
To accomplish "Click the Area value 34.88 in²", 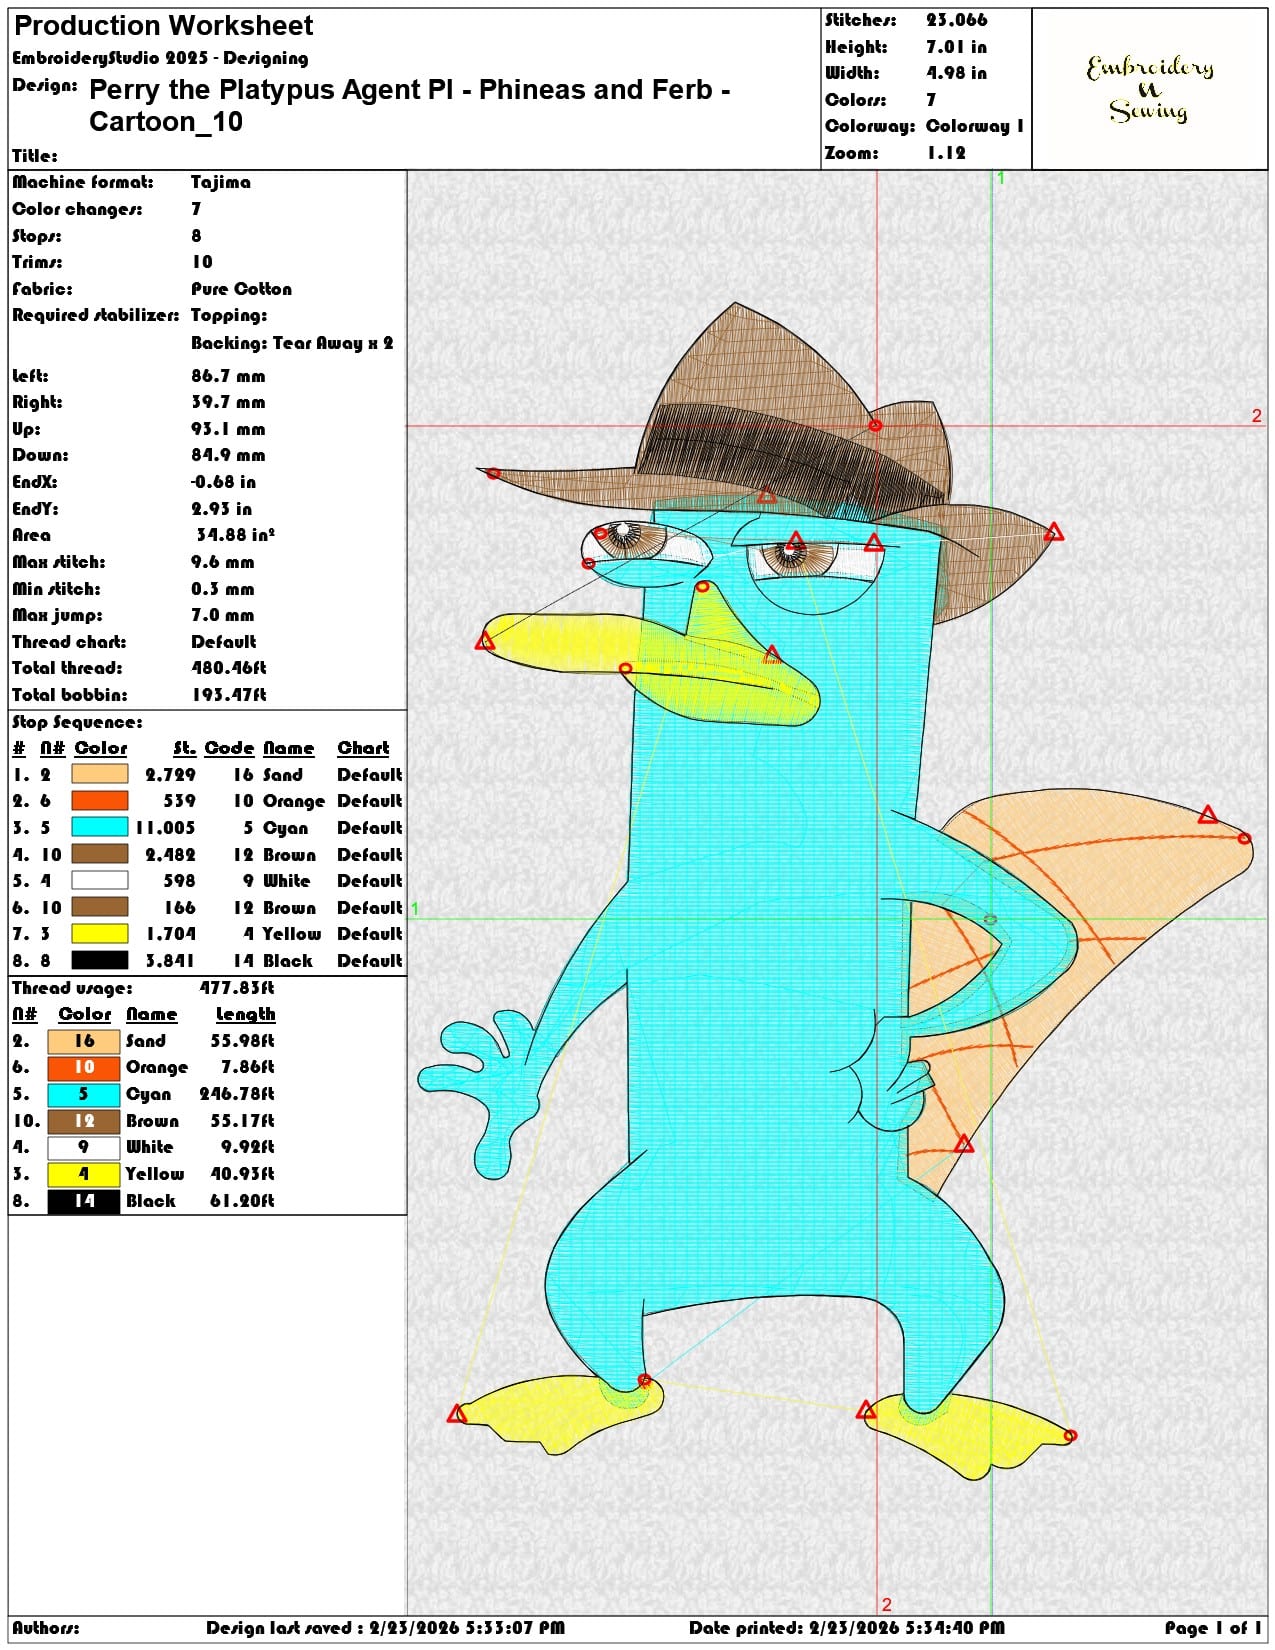I will (235, 535).
